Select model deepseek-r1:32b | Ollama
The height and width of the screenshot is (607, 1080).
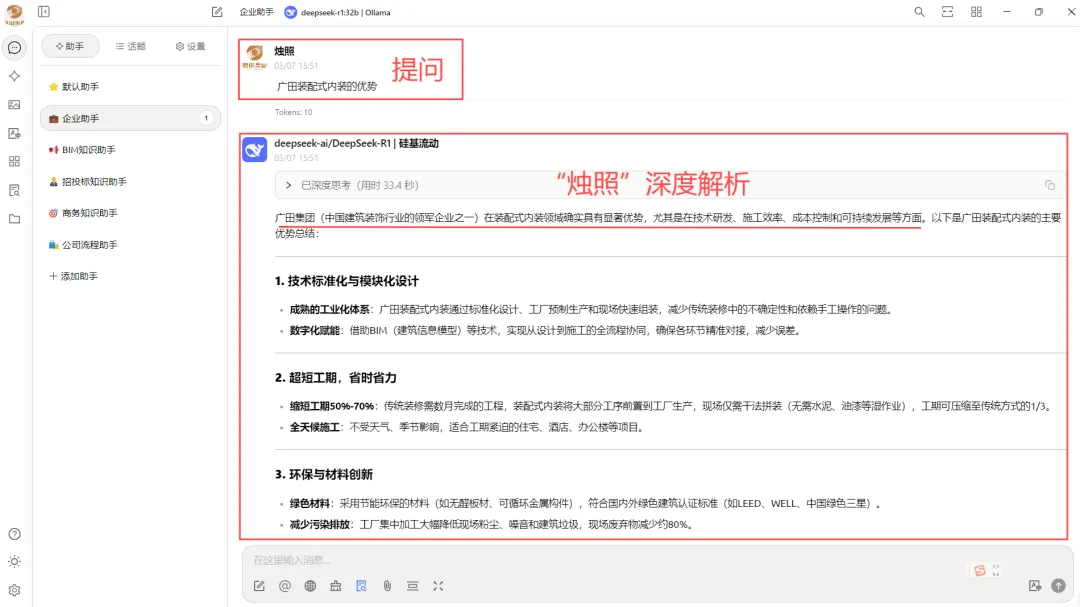click(338, 12)
